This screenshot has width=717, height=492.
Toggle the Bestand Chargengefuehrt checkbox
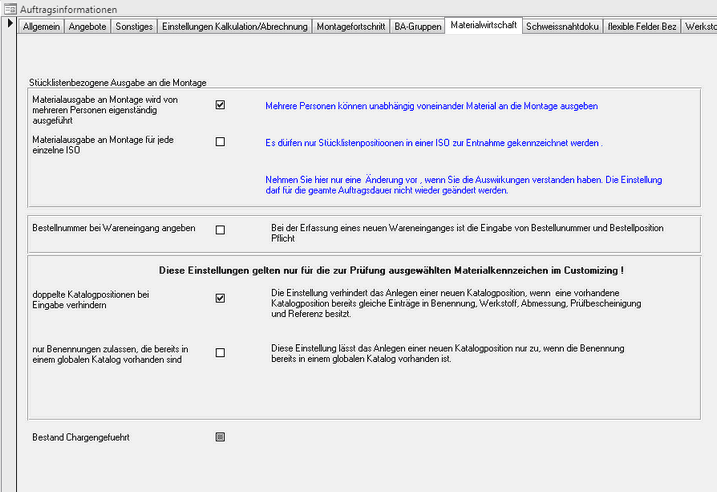(220, 437)
